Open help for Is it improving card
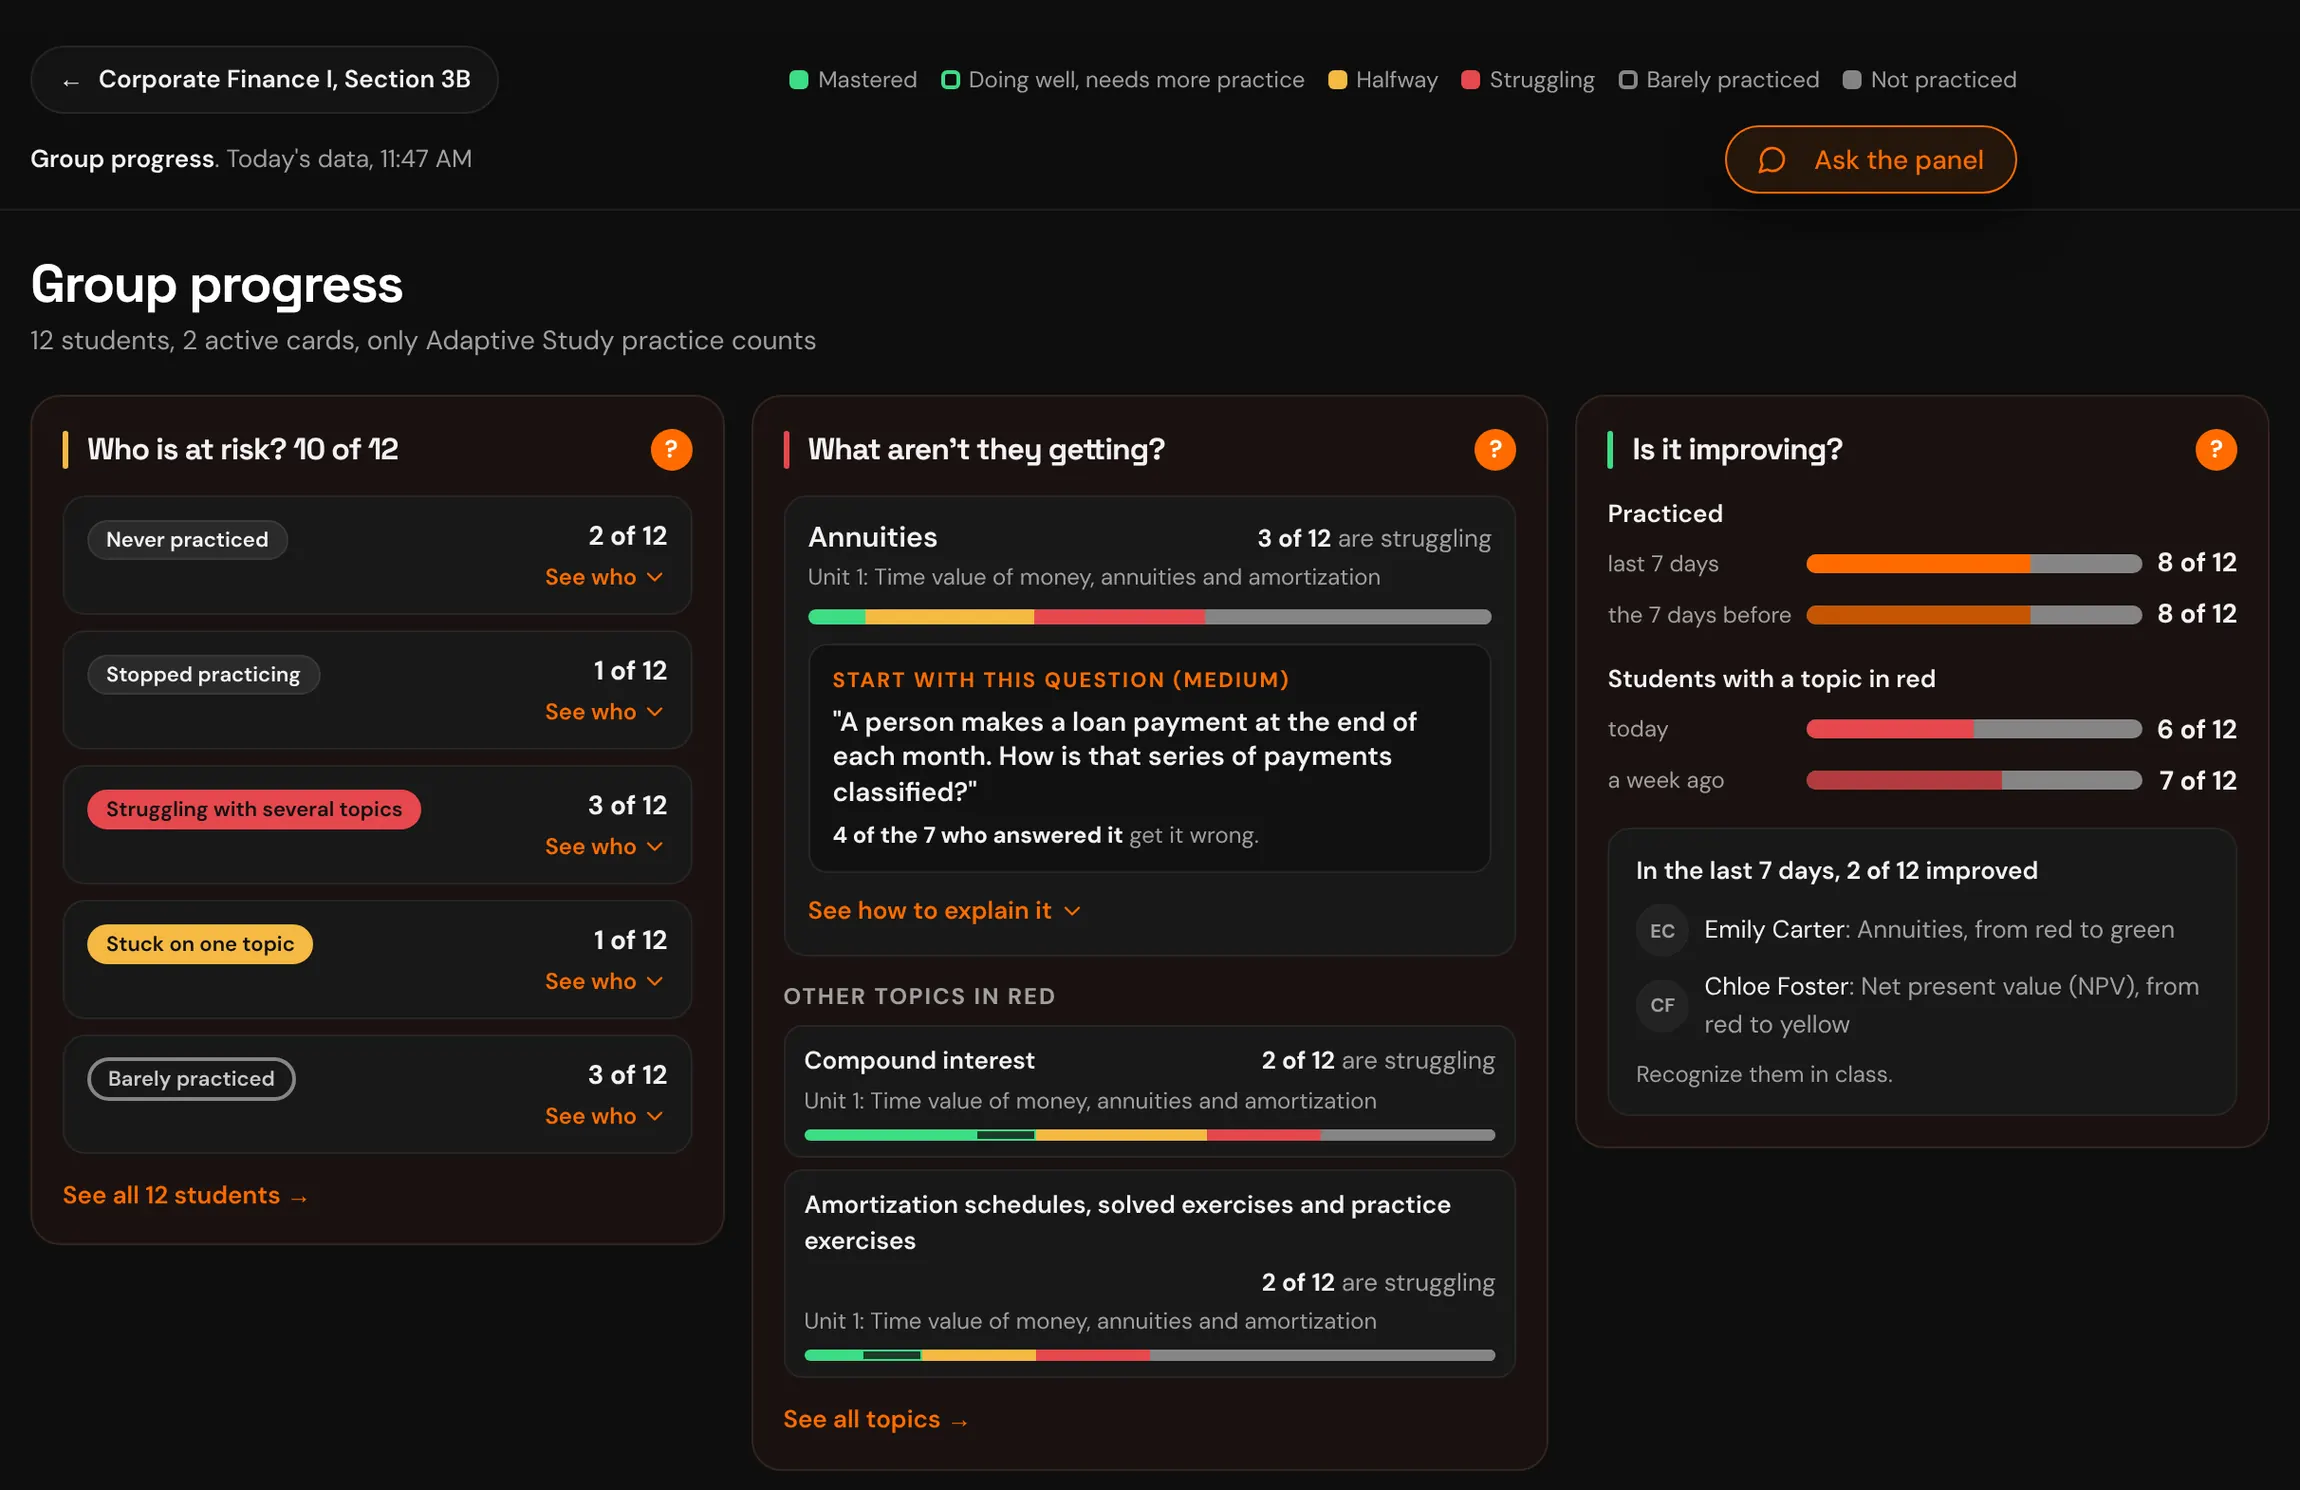The height and width of the screenshot is (1490, 2300). [2215, 450]
